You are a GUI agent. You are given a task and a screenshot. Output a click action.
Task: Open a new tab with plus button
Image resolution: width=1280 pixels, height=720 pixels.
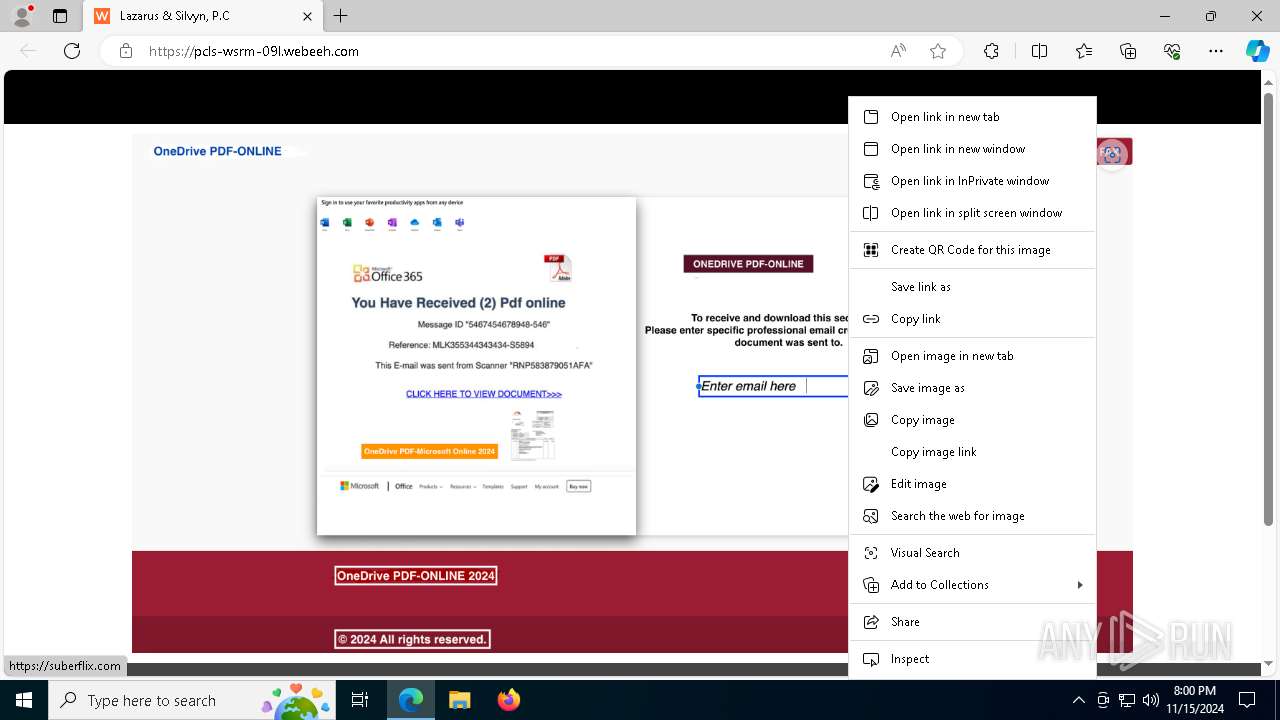coord(340,16)
